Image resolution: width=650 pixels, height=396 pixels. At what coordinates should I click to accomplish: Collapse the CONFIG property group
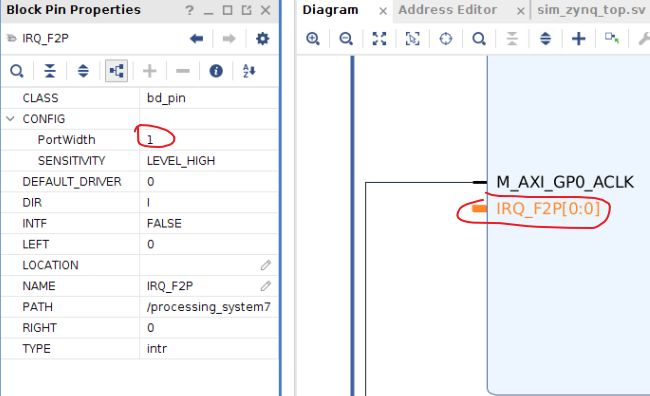11,119
